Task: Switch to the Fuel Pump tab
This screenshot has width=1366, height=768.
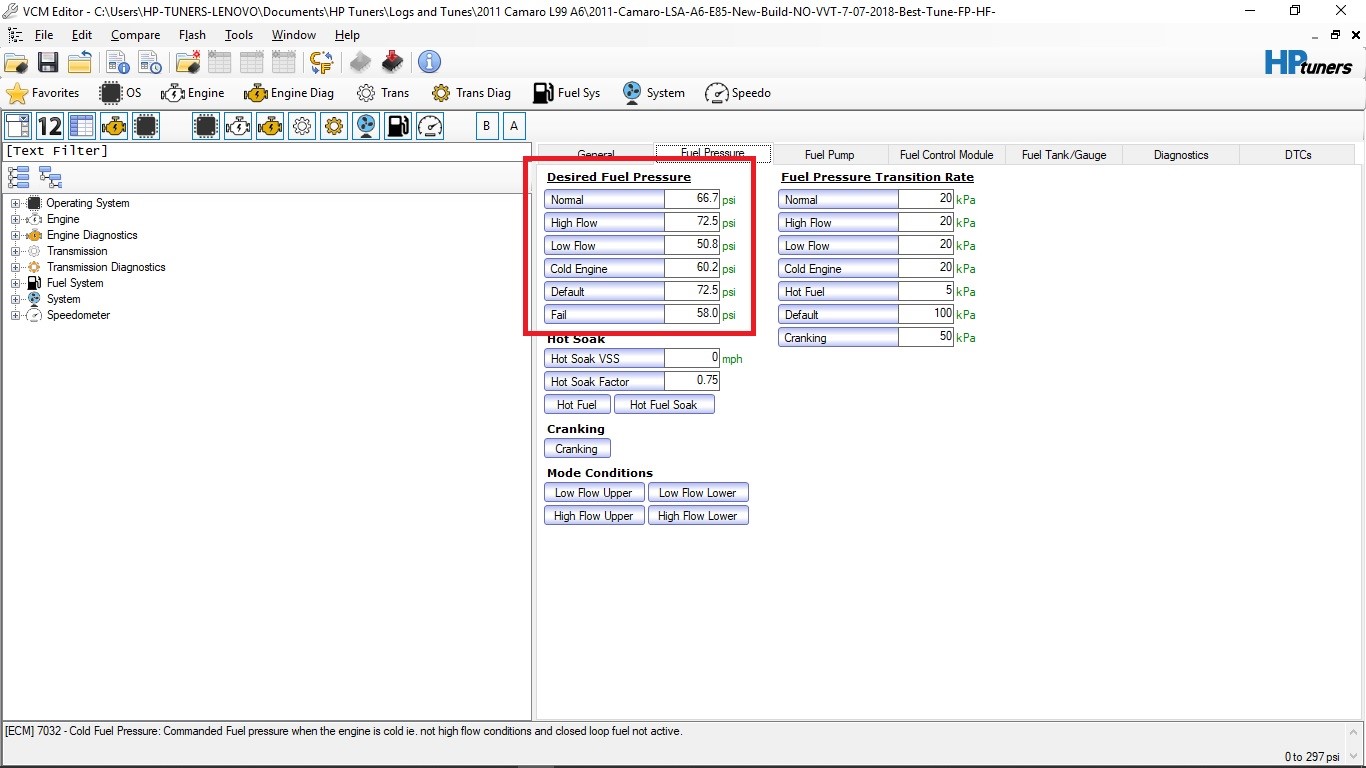Action: click(x=829, y=155)
